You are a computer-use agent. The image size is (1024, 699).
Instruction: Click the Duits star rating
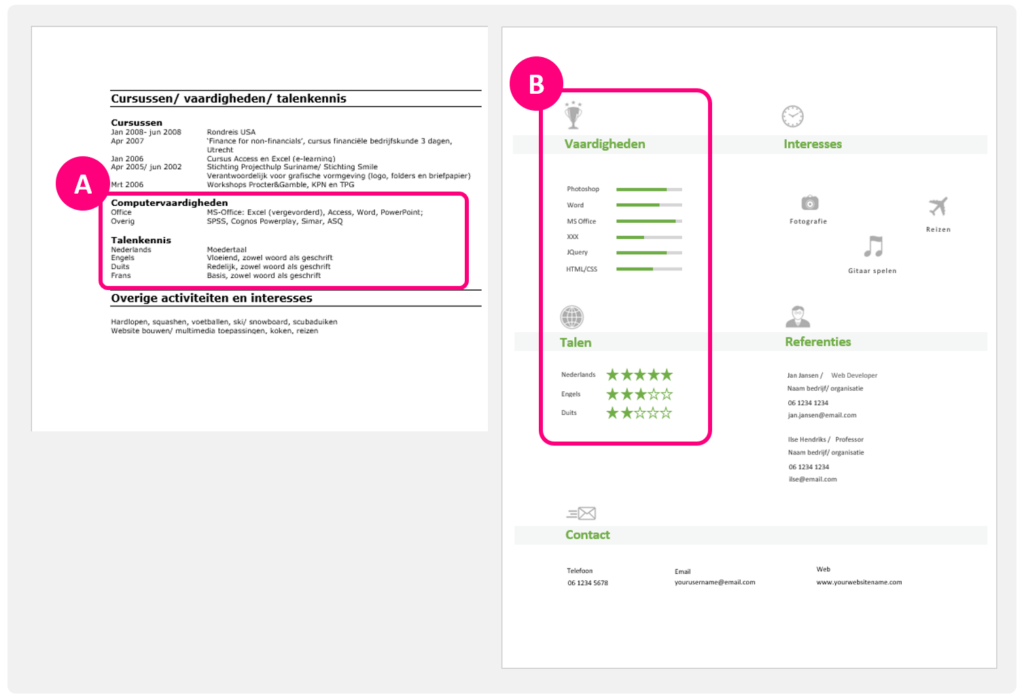639,413
